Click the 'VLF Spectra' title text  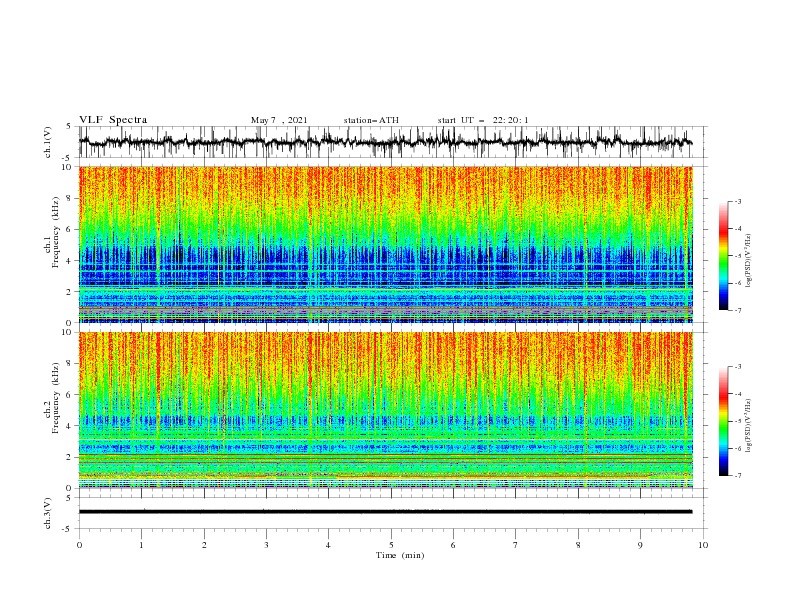point(113,120)
